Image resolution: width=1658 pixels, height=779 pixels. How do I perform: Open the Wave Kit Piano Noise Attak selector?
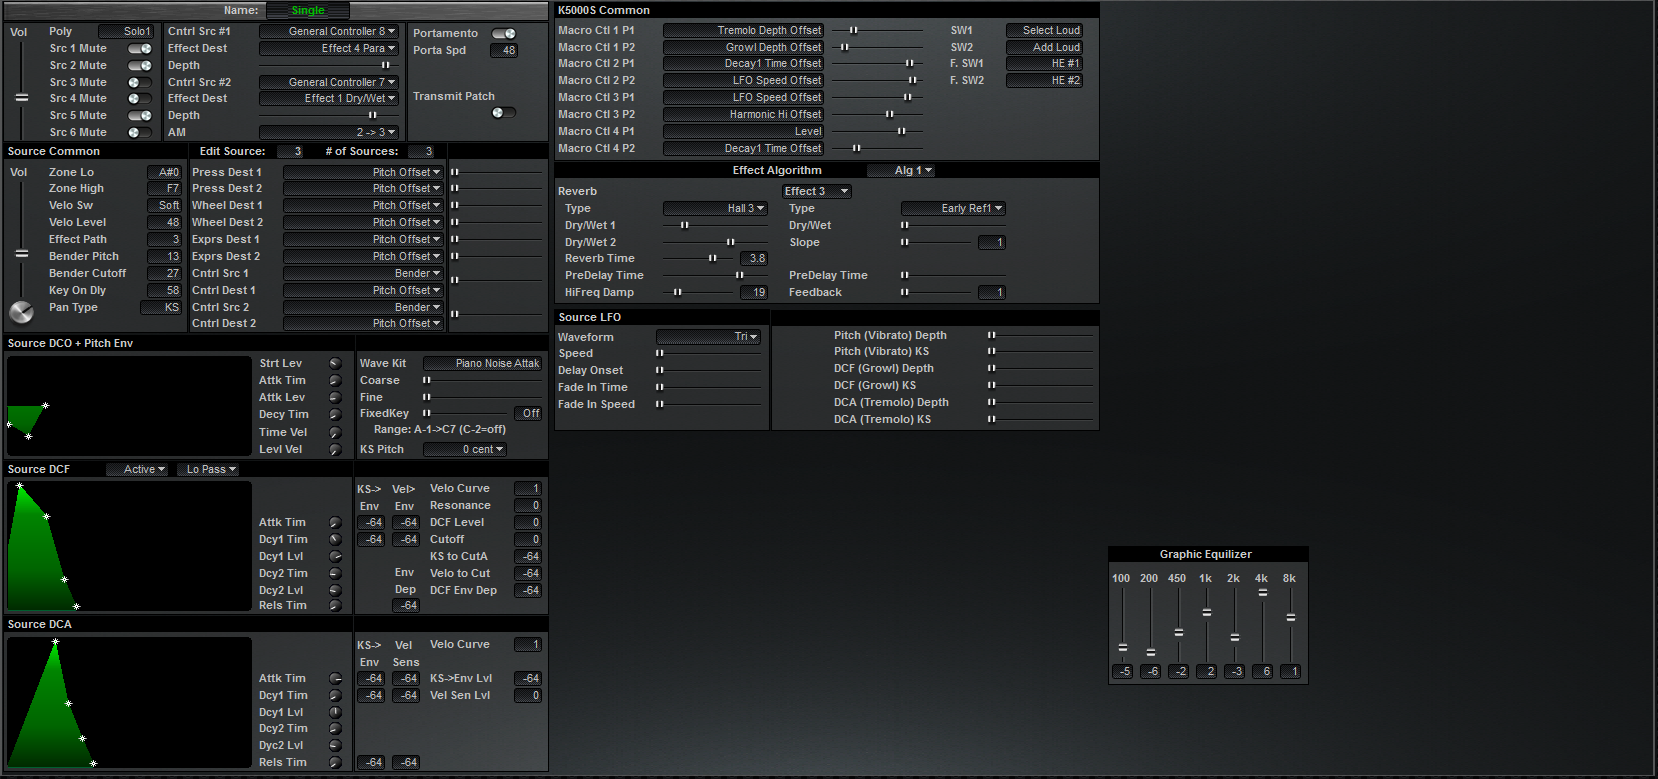[x=483, y=364]
